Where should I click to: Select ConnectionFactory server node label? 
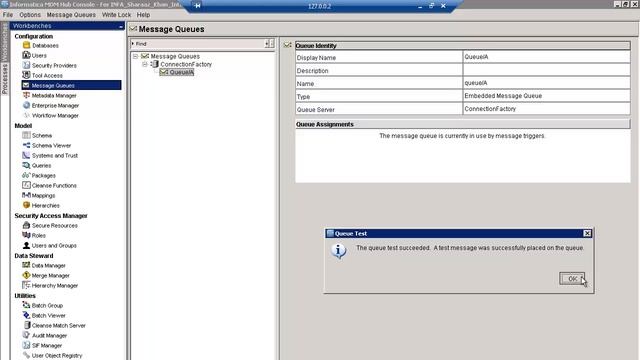click(186, 64)
